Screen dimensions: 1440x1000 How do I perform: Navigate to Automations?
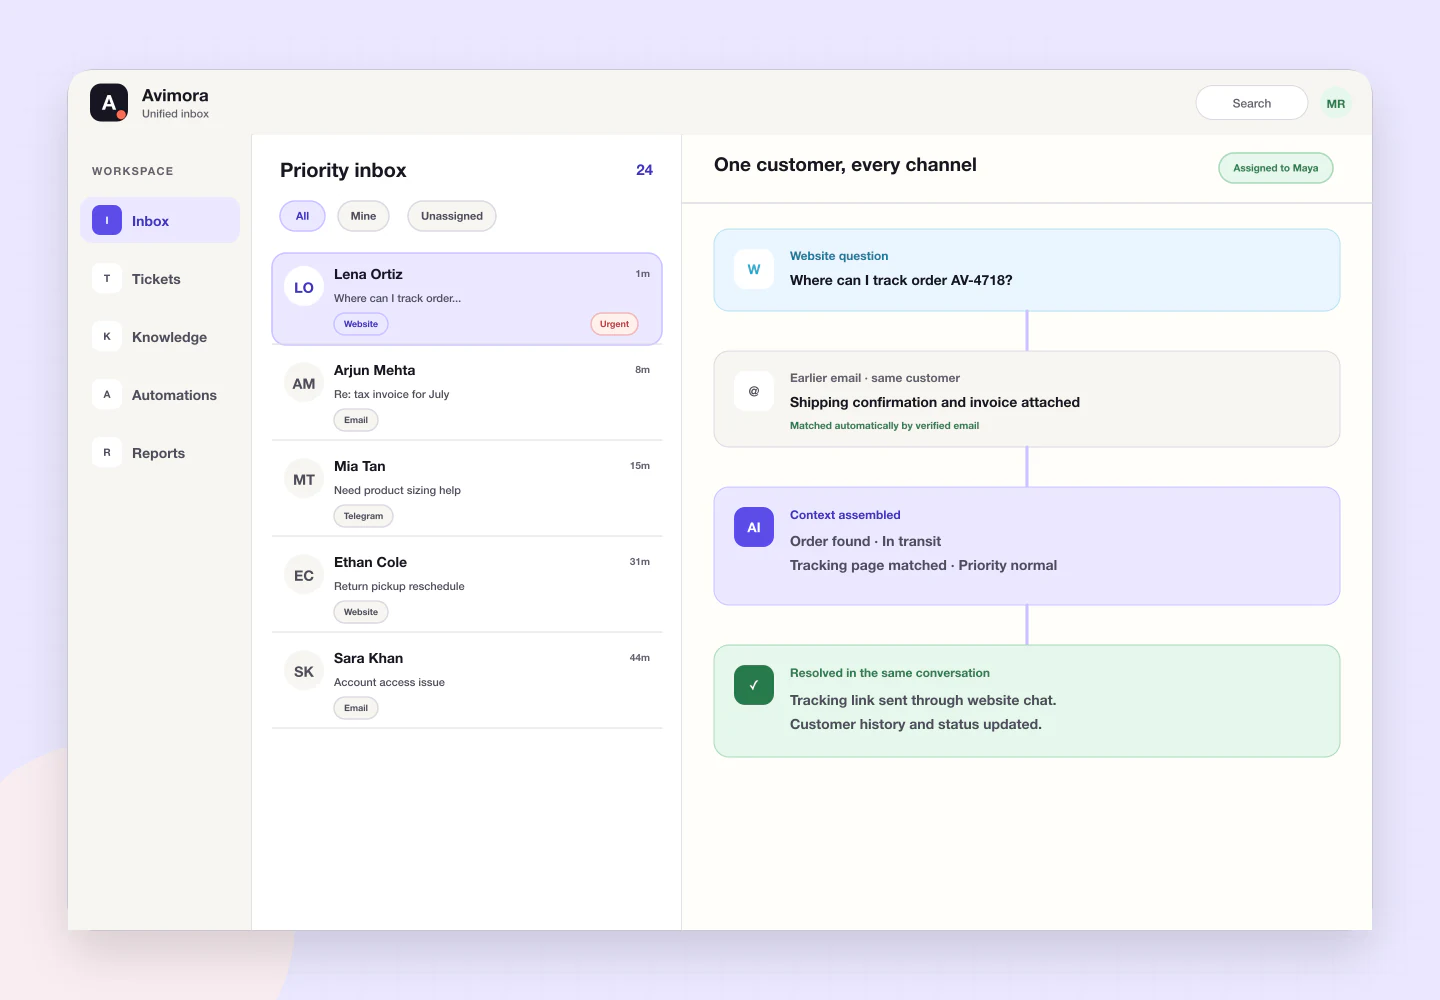click(x=160, y=394)
